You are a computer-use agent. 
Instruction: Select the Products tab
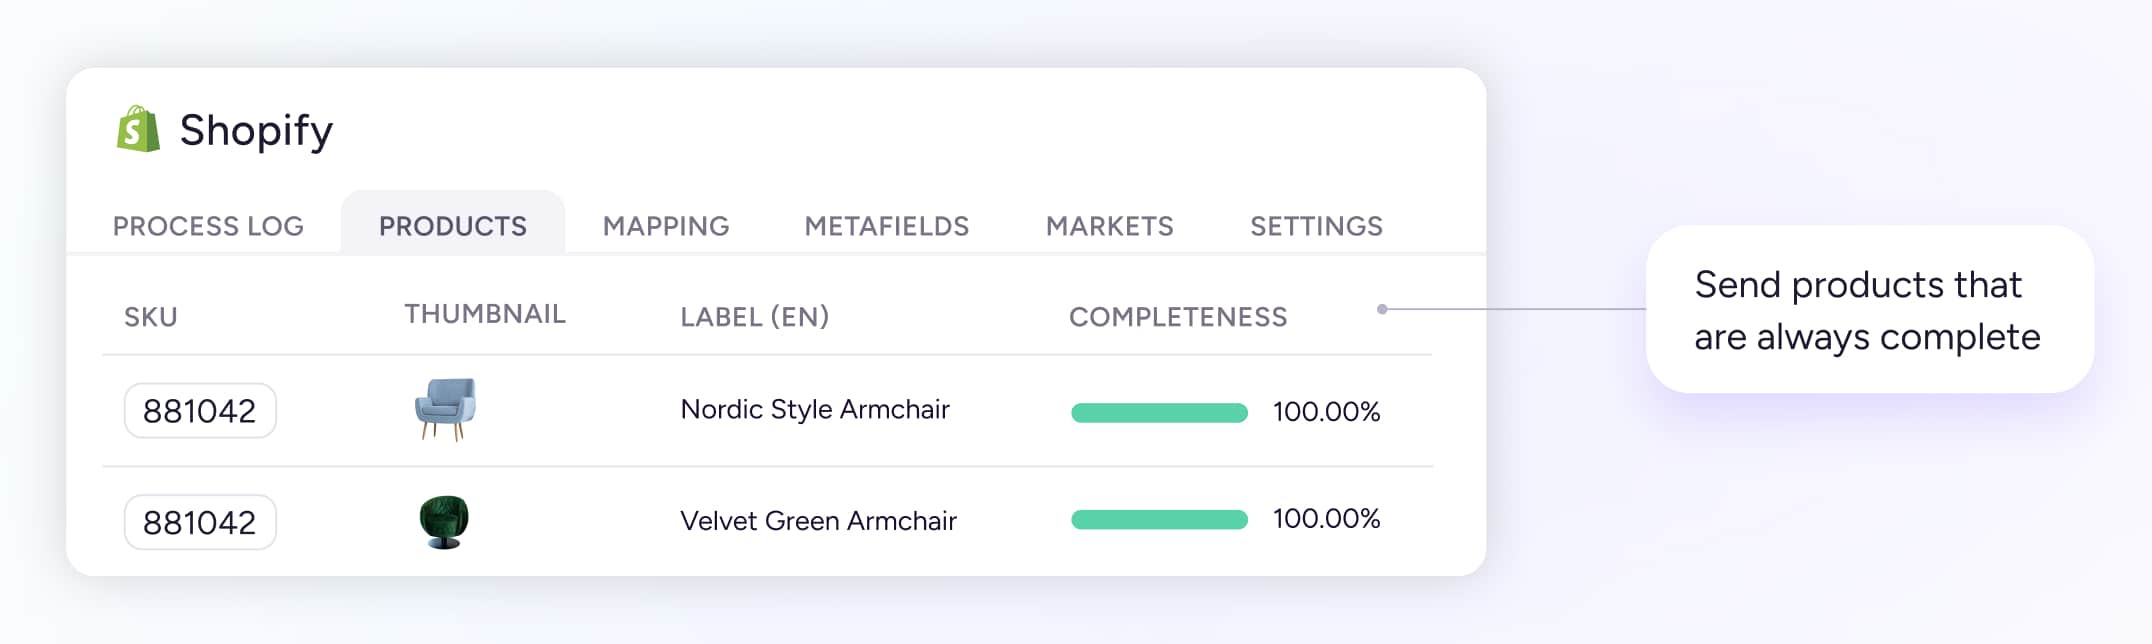[x=453, y=226]
